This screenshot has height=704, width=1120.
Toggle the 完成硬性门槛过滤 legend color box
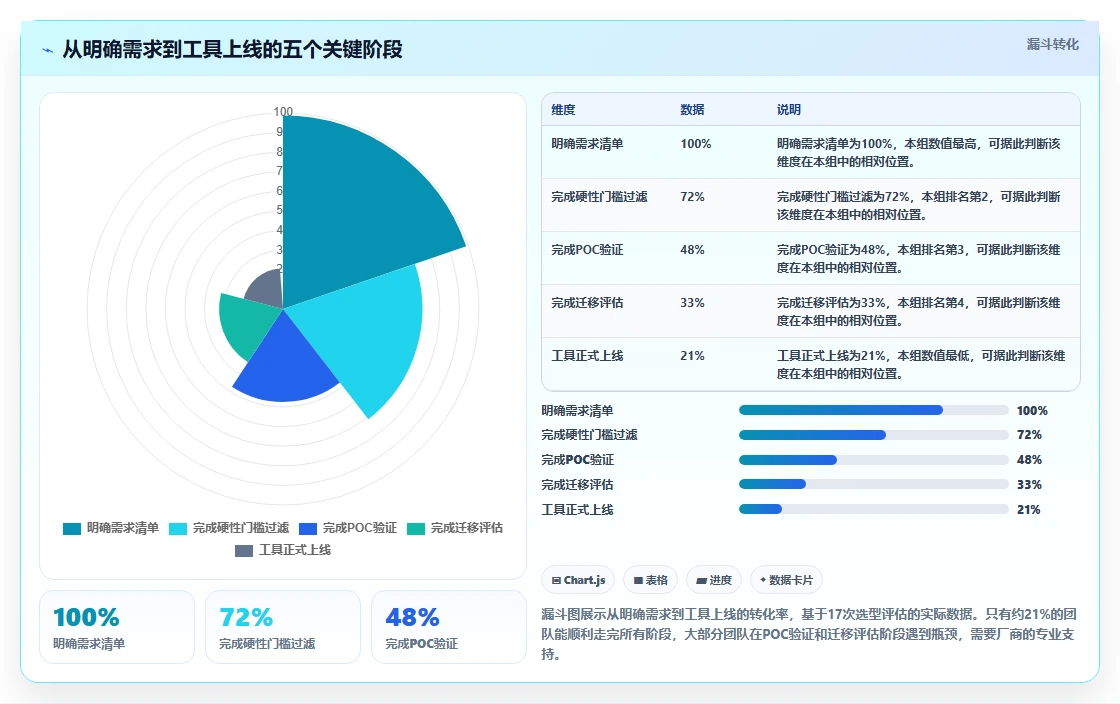click(178, 528)
